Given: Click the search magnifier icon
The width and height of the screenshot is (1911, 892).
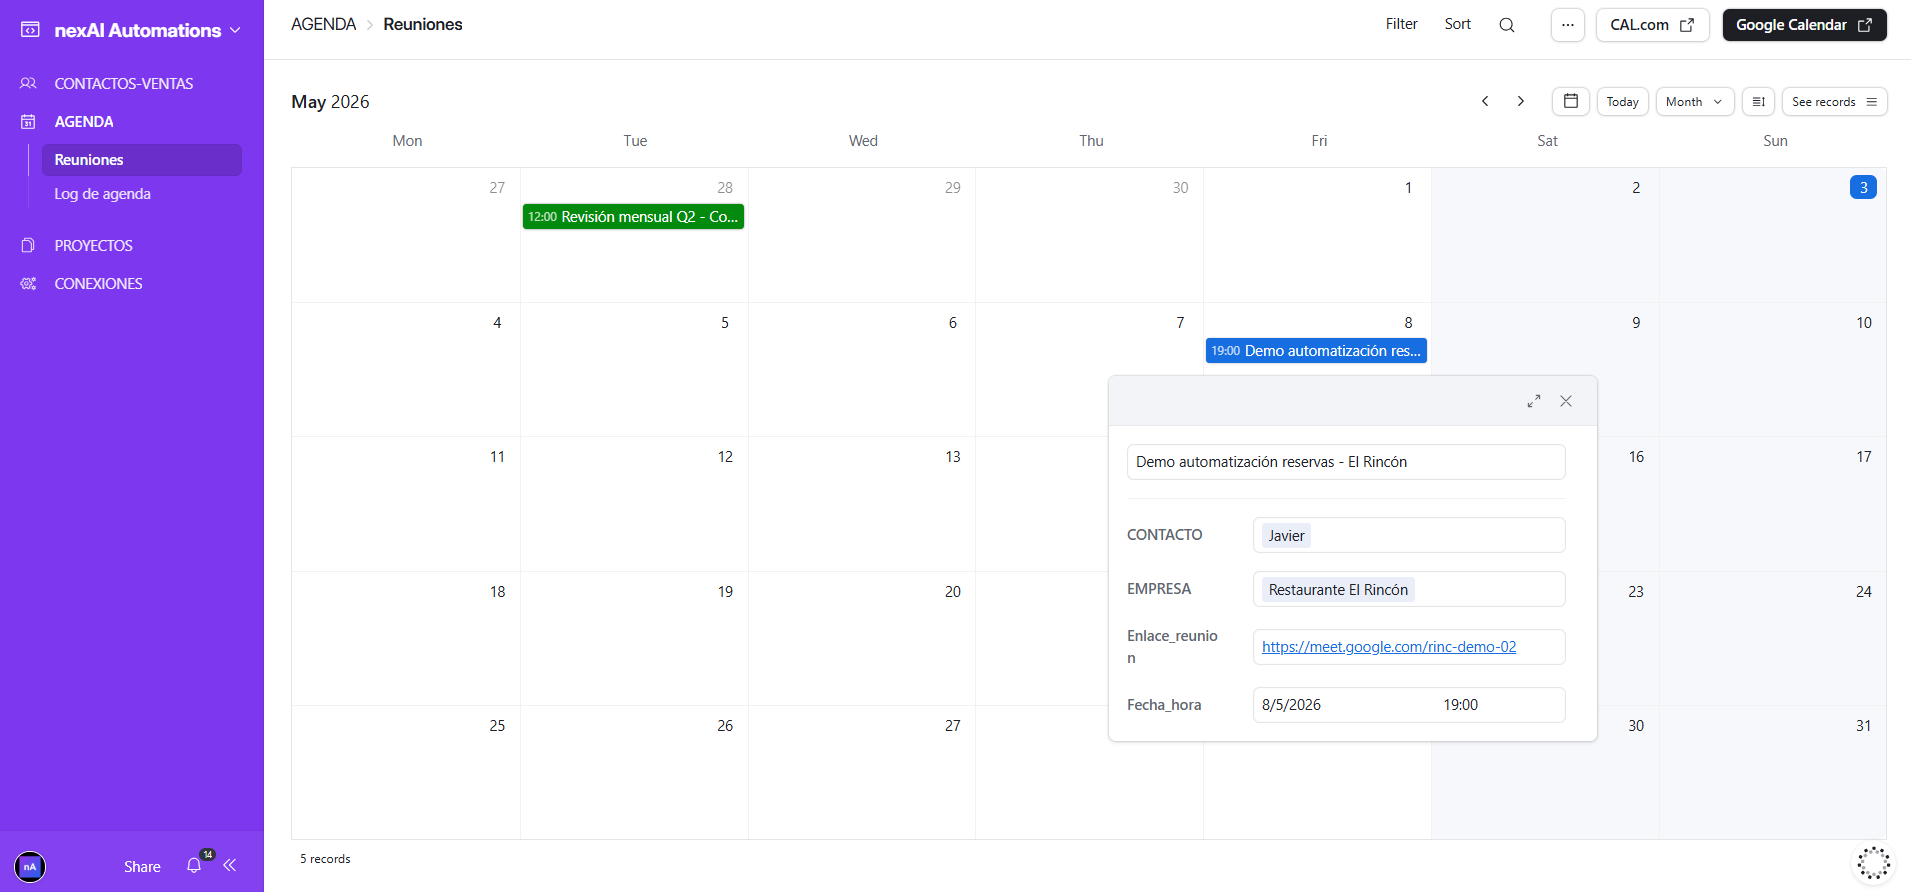Looking at the screenshot, I should click(x=1507, y=25).
